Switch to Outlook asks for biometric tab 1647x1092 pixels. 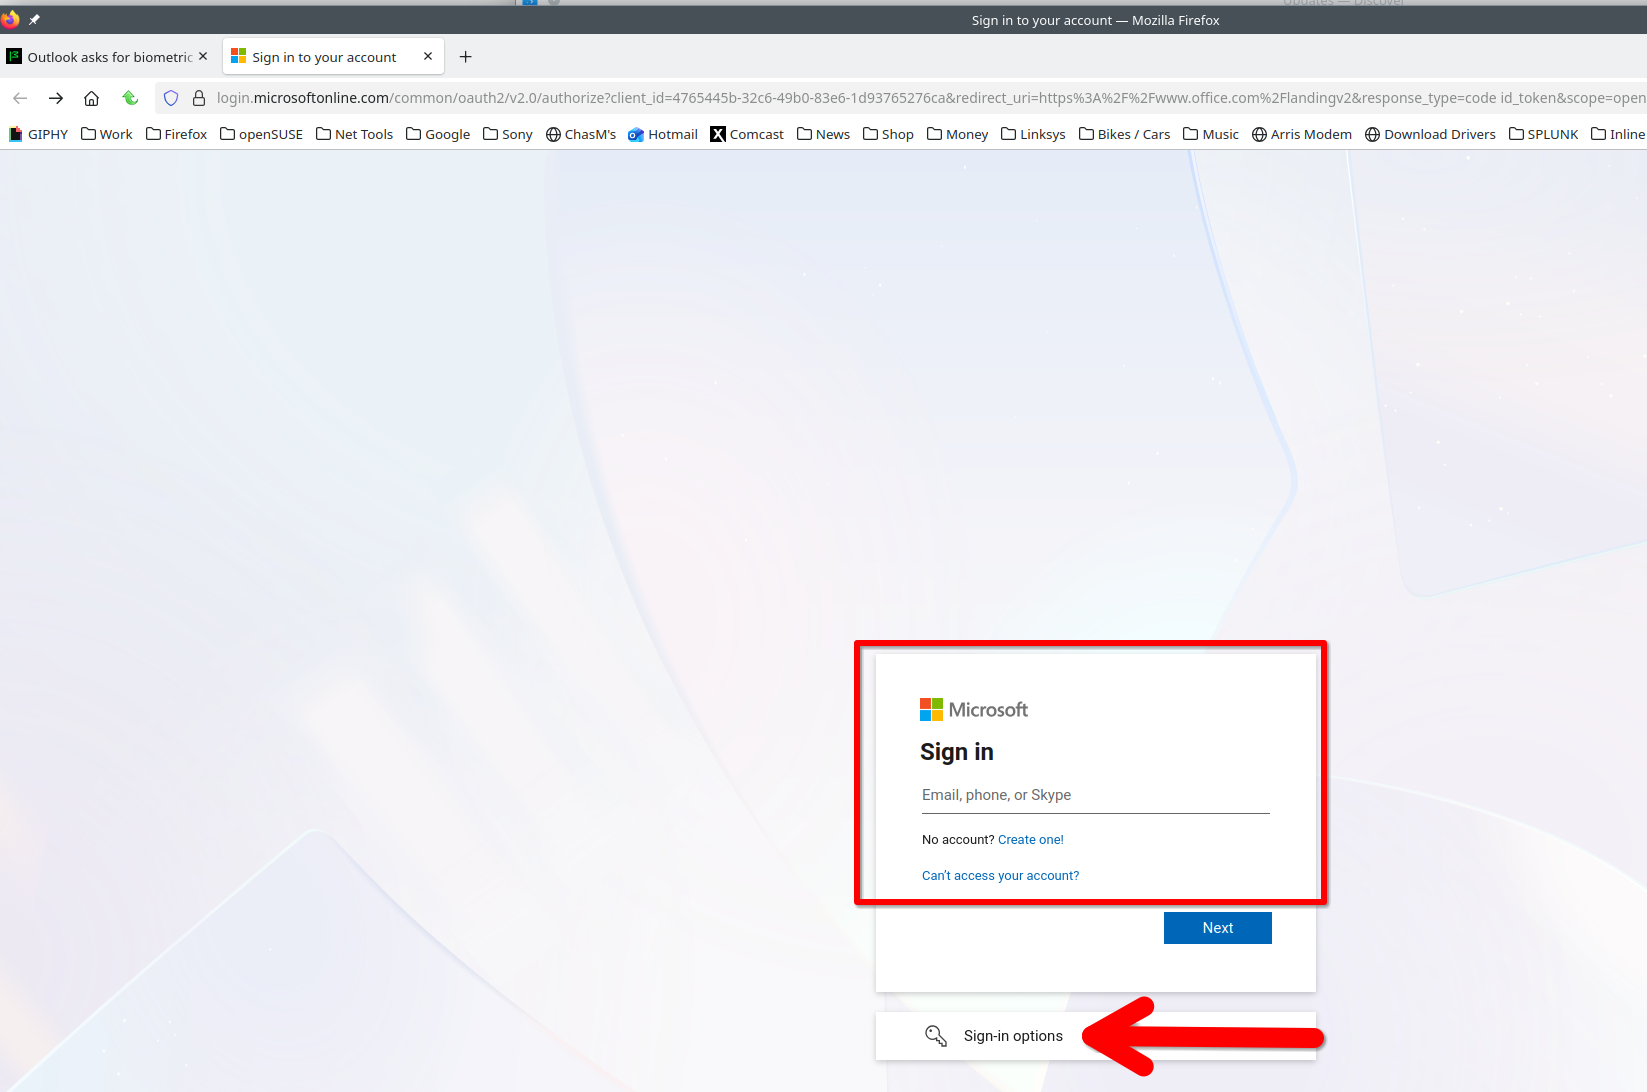point(108,57)
